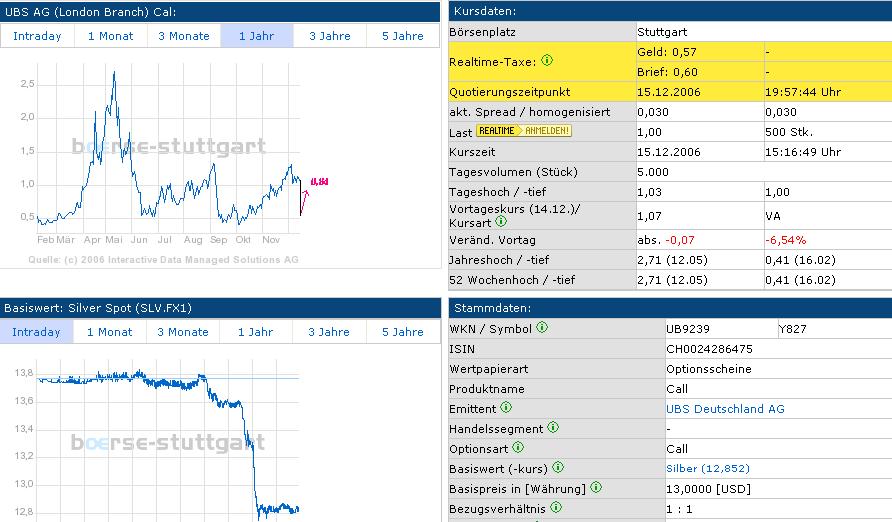Select 3 Jahre tab in UBS AG chart
Image resolution: width=892 pixels, height=522 pixels.
pyautogui.click(x=330, y=36)
